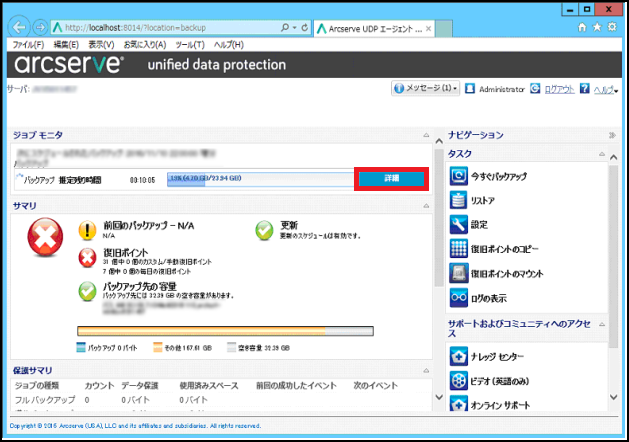Click the カウント column header
This screenshot has height=442, width=629.
click(99, 385)
